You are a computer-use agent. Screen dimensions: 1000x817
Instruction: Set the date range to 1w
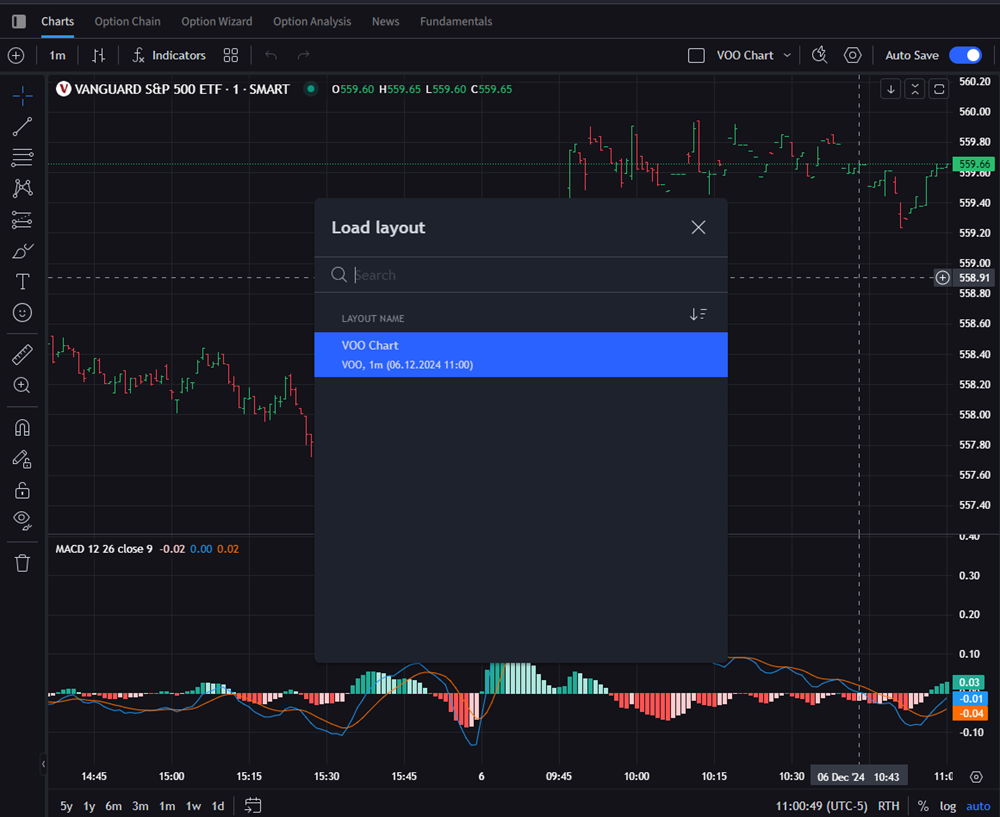[193, 806]
